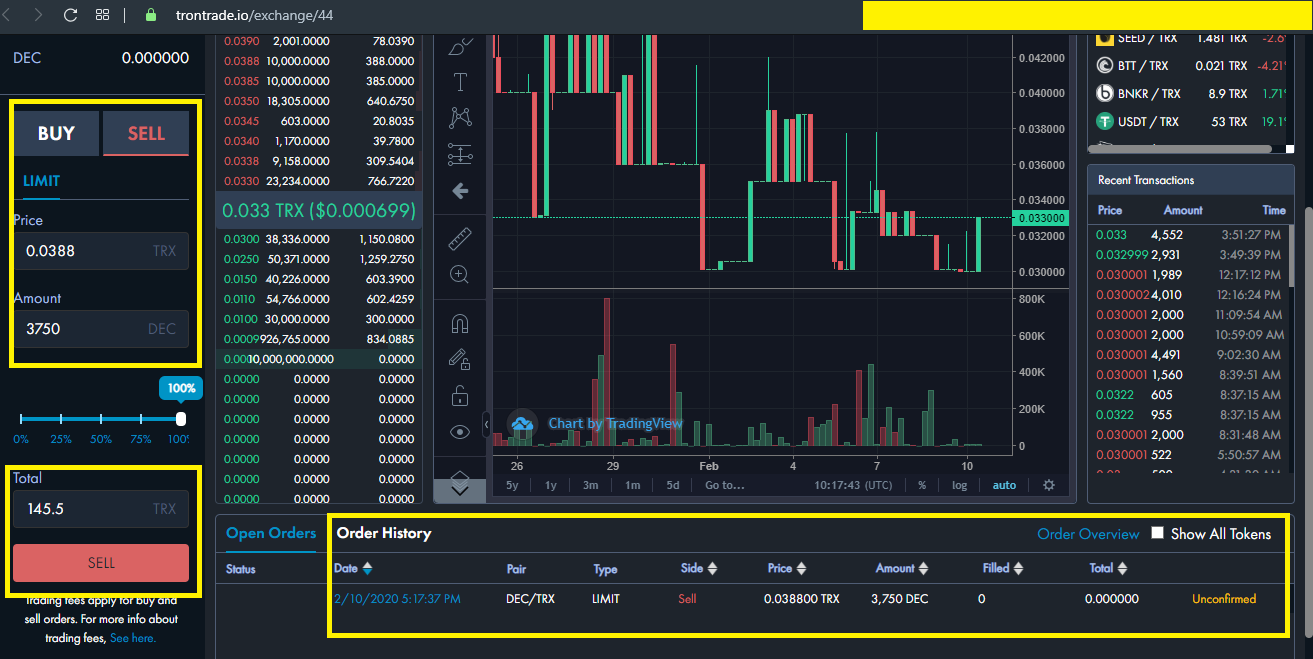The width and height of the screenshot is (1313, 659).
Task: Select the Measure ruler tool
Action: click(x=460, y=238)
